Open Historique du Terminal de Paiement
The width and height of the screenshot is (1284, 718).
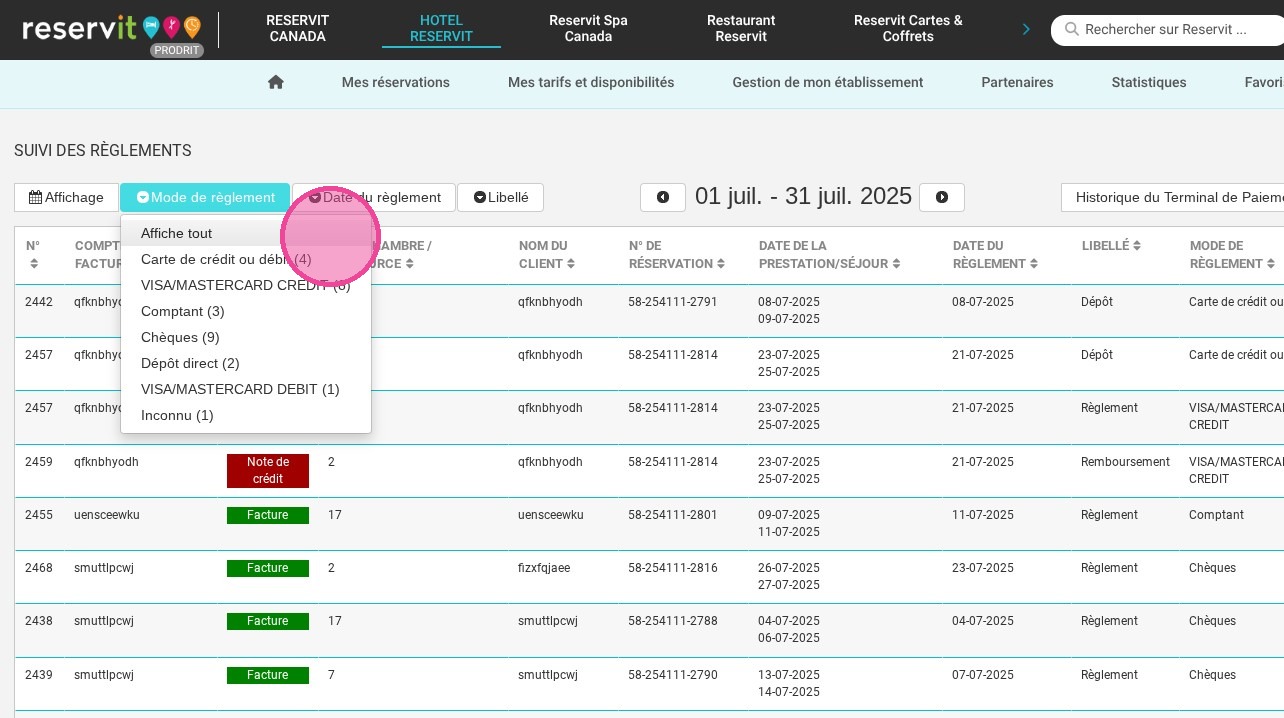(1172, 197)
